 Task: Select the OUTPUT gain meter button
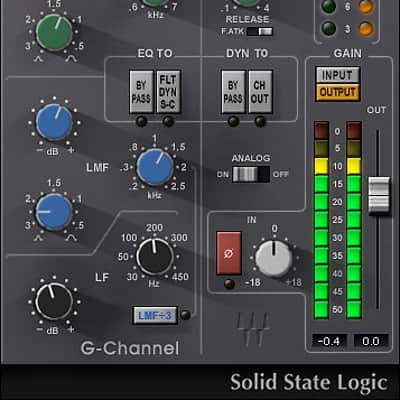pos(338,92)
